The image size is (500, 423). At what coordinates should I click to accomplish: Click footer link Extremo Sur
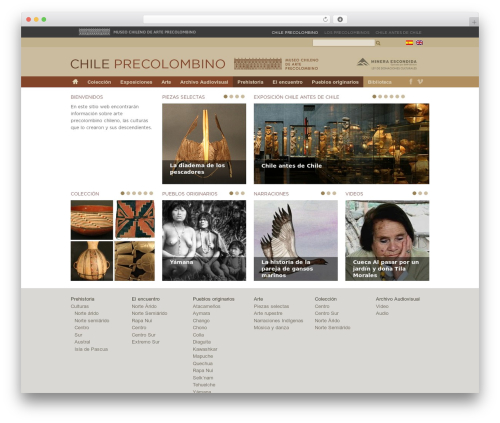click(x=145, y=342)
